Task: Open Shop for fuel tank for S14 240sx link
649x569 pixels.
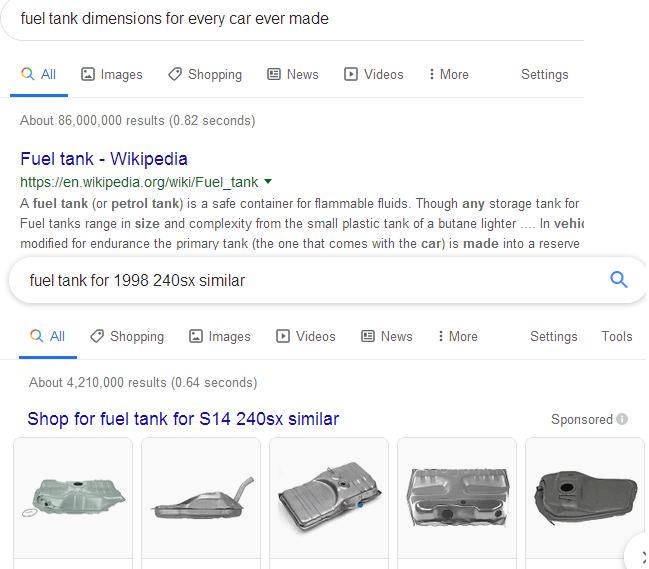Action: (183, 419)
